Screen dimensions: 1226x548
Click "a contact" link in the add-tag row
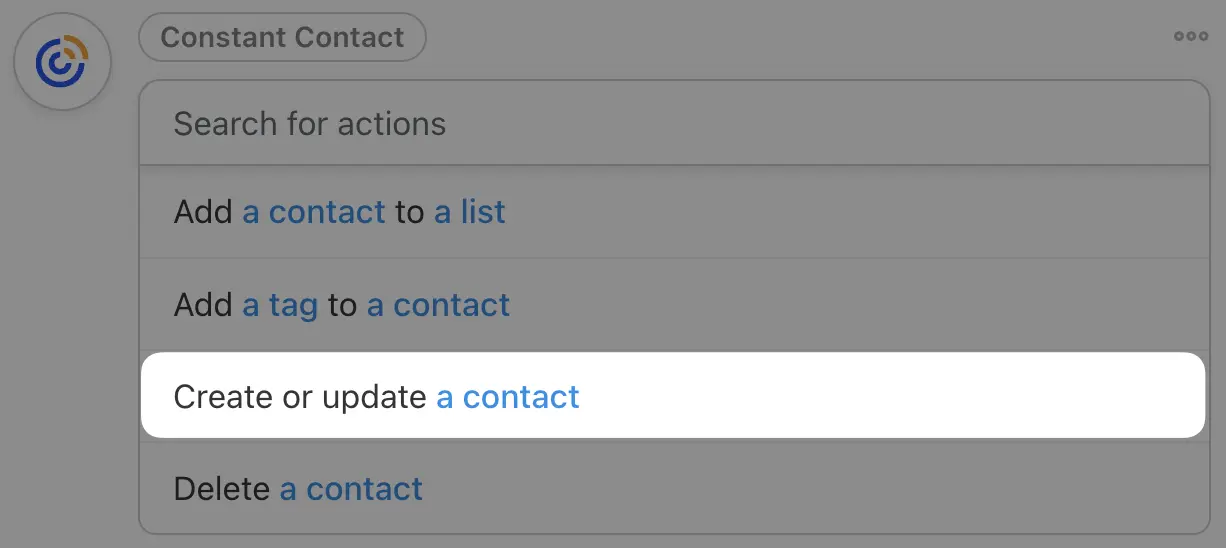coord(438,305)
